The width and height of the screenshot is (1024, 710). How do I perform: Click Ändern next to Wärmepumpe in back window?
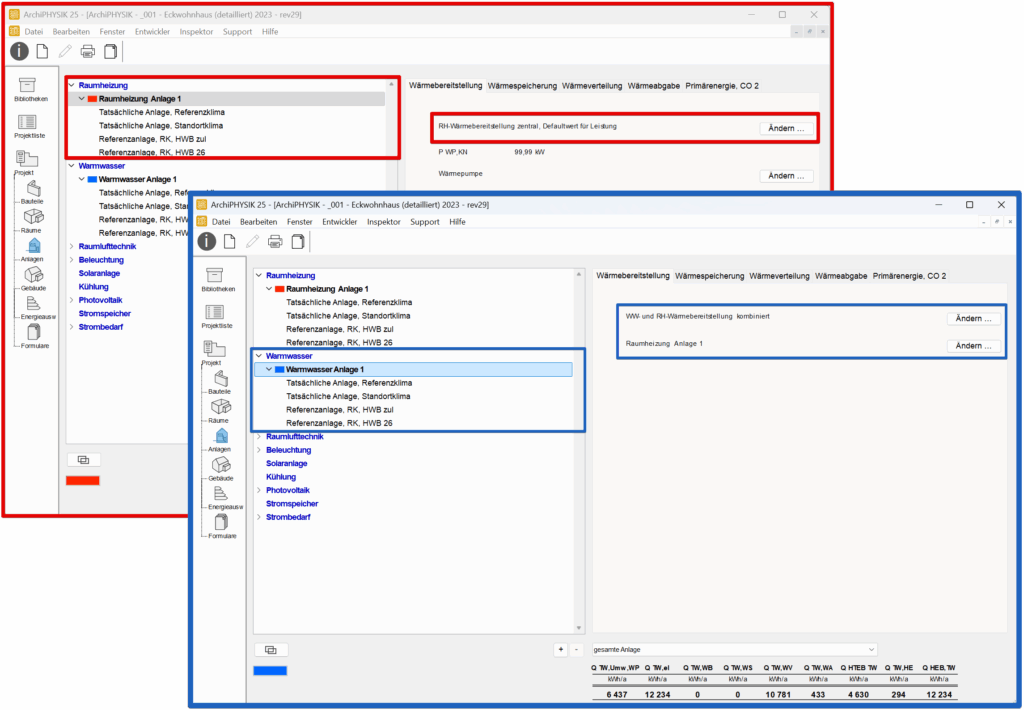786,176
